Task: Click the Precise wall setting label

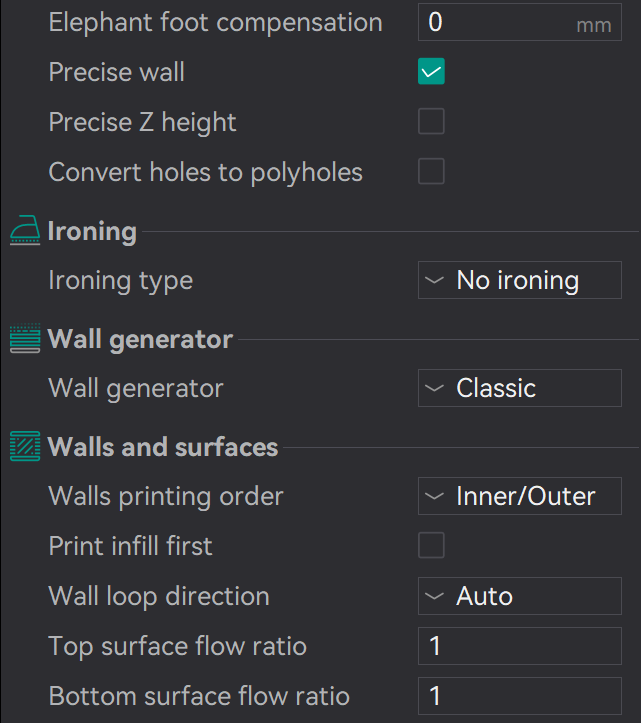Action: click(x=116, y=72)
